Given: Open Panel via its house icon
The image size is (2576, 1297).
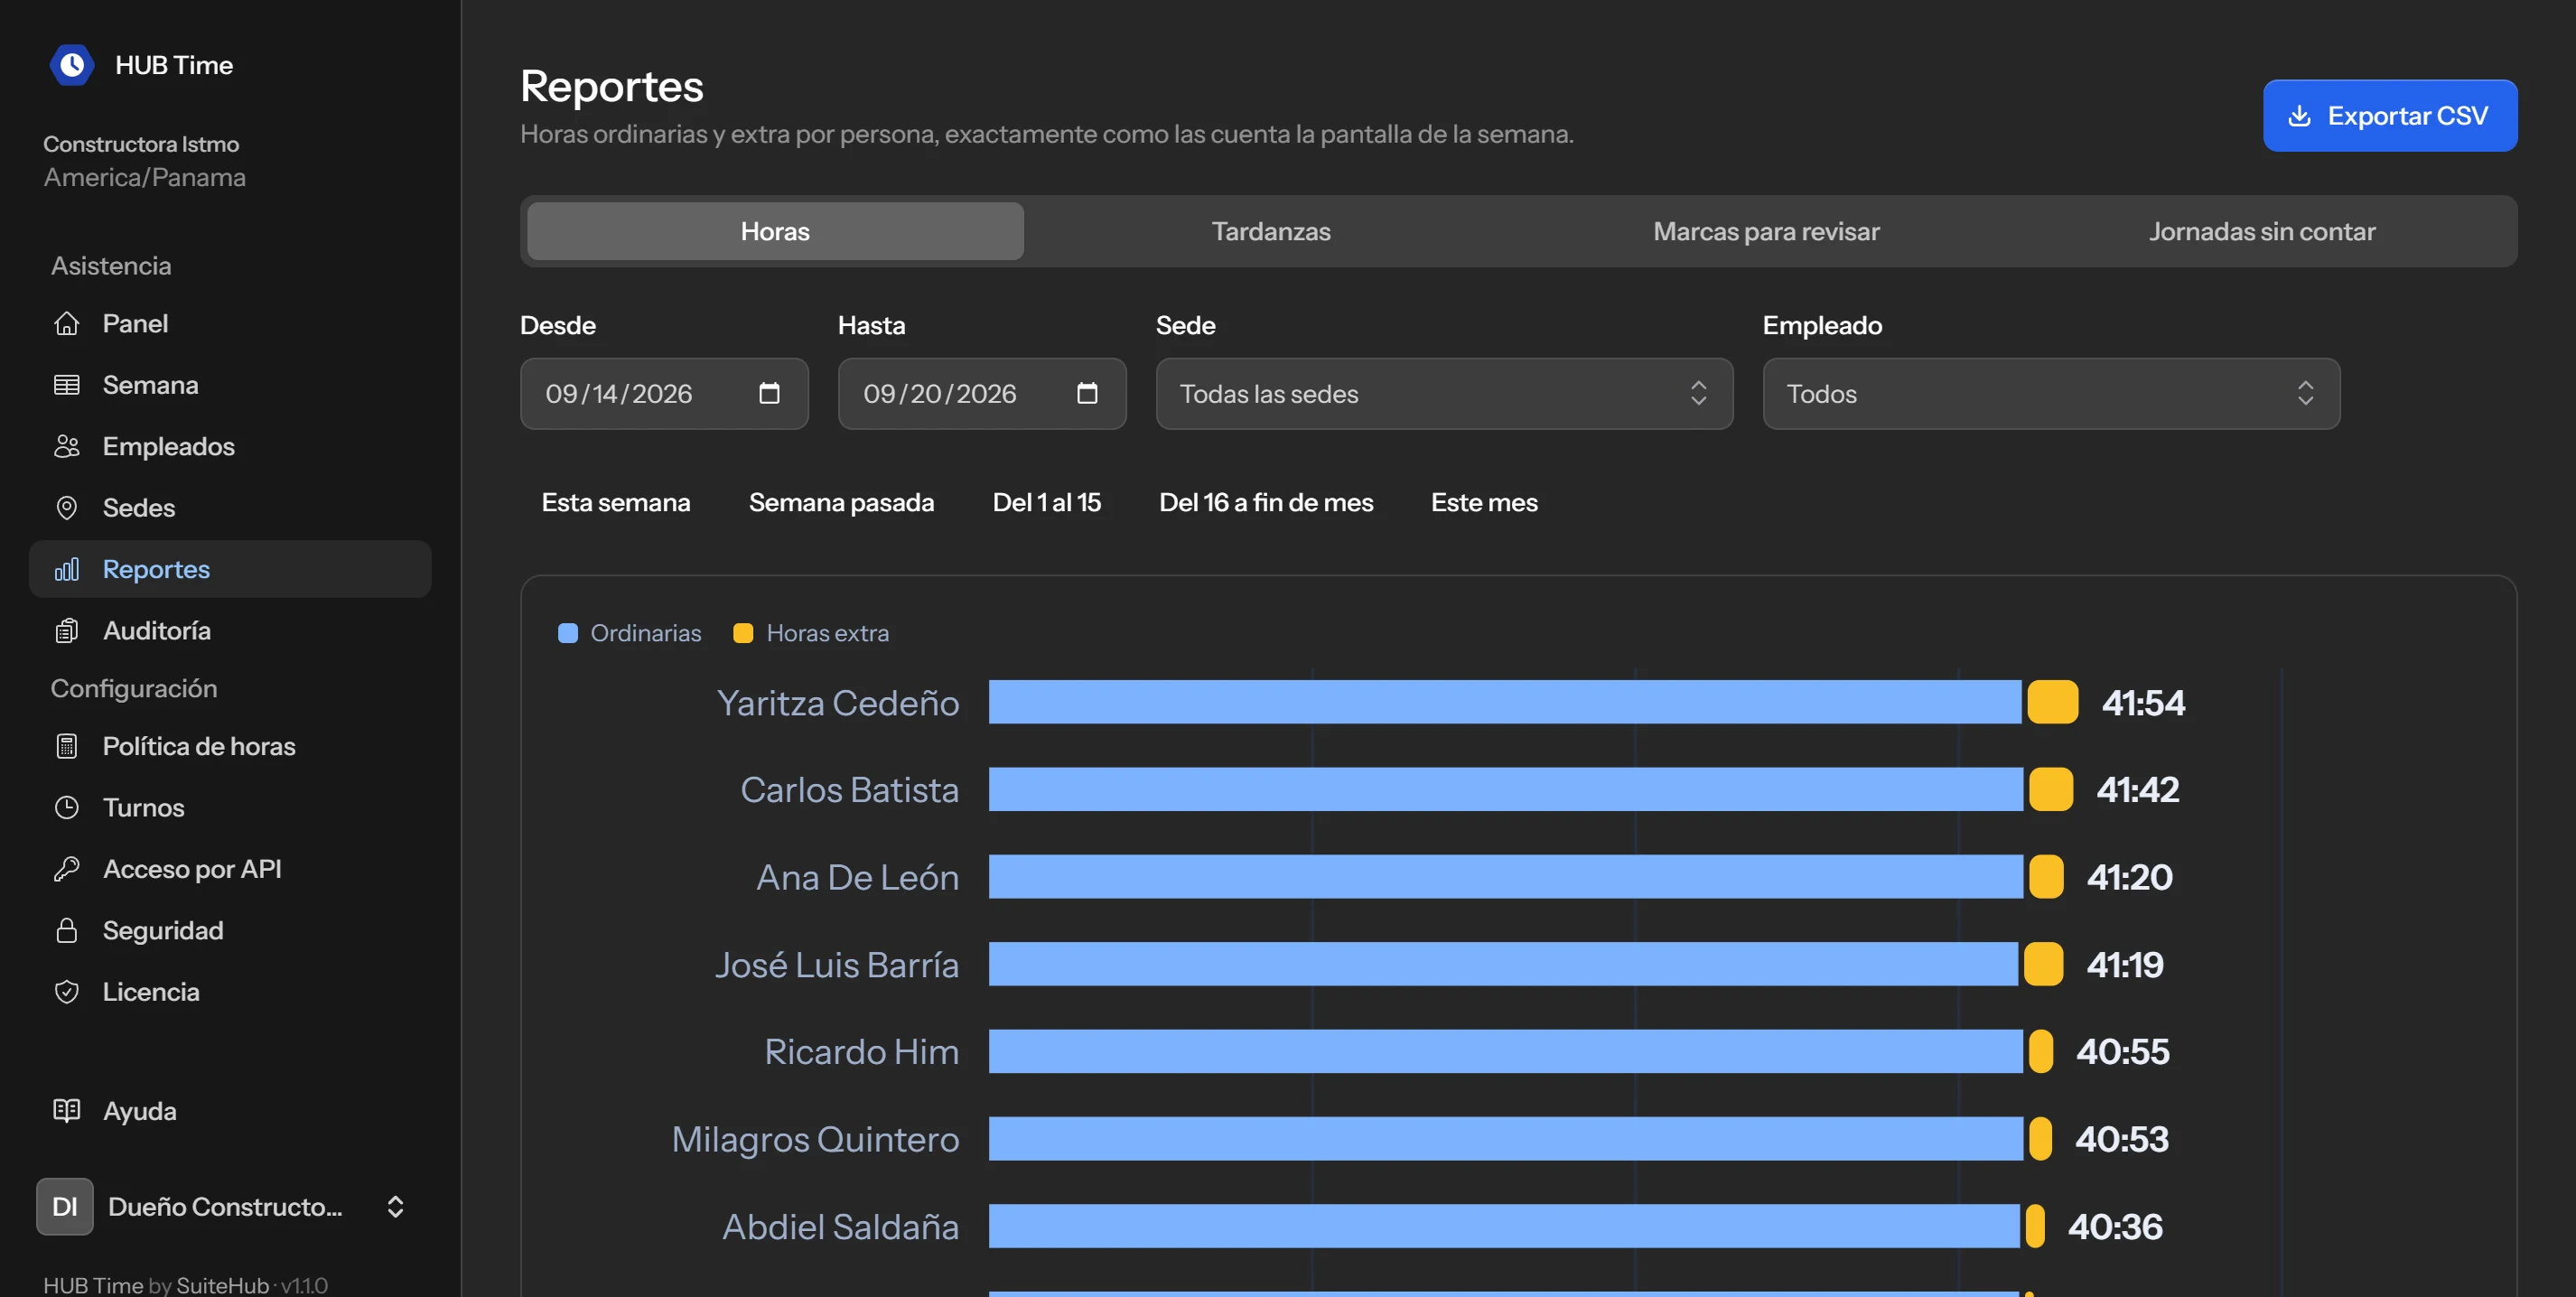Looking at the screenshot, I should click(67, 323).
